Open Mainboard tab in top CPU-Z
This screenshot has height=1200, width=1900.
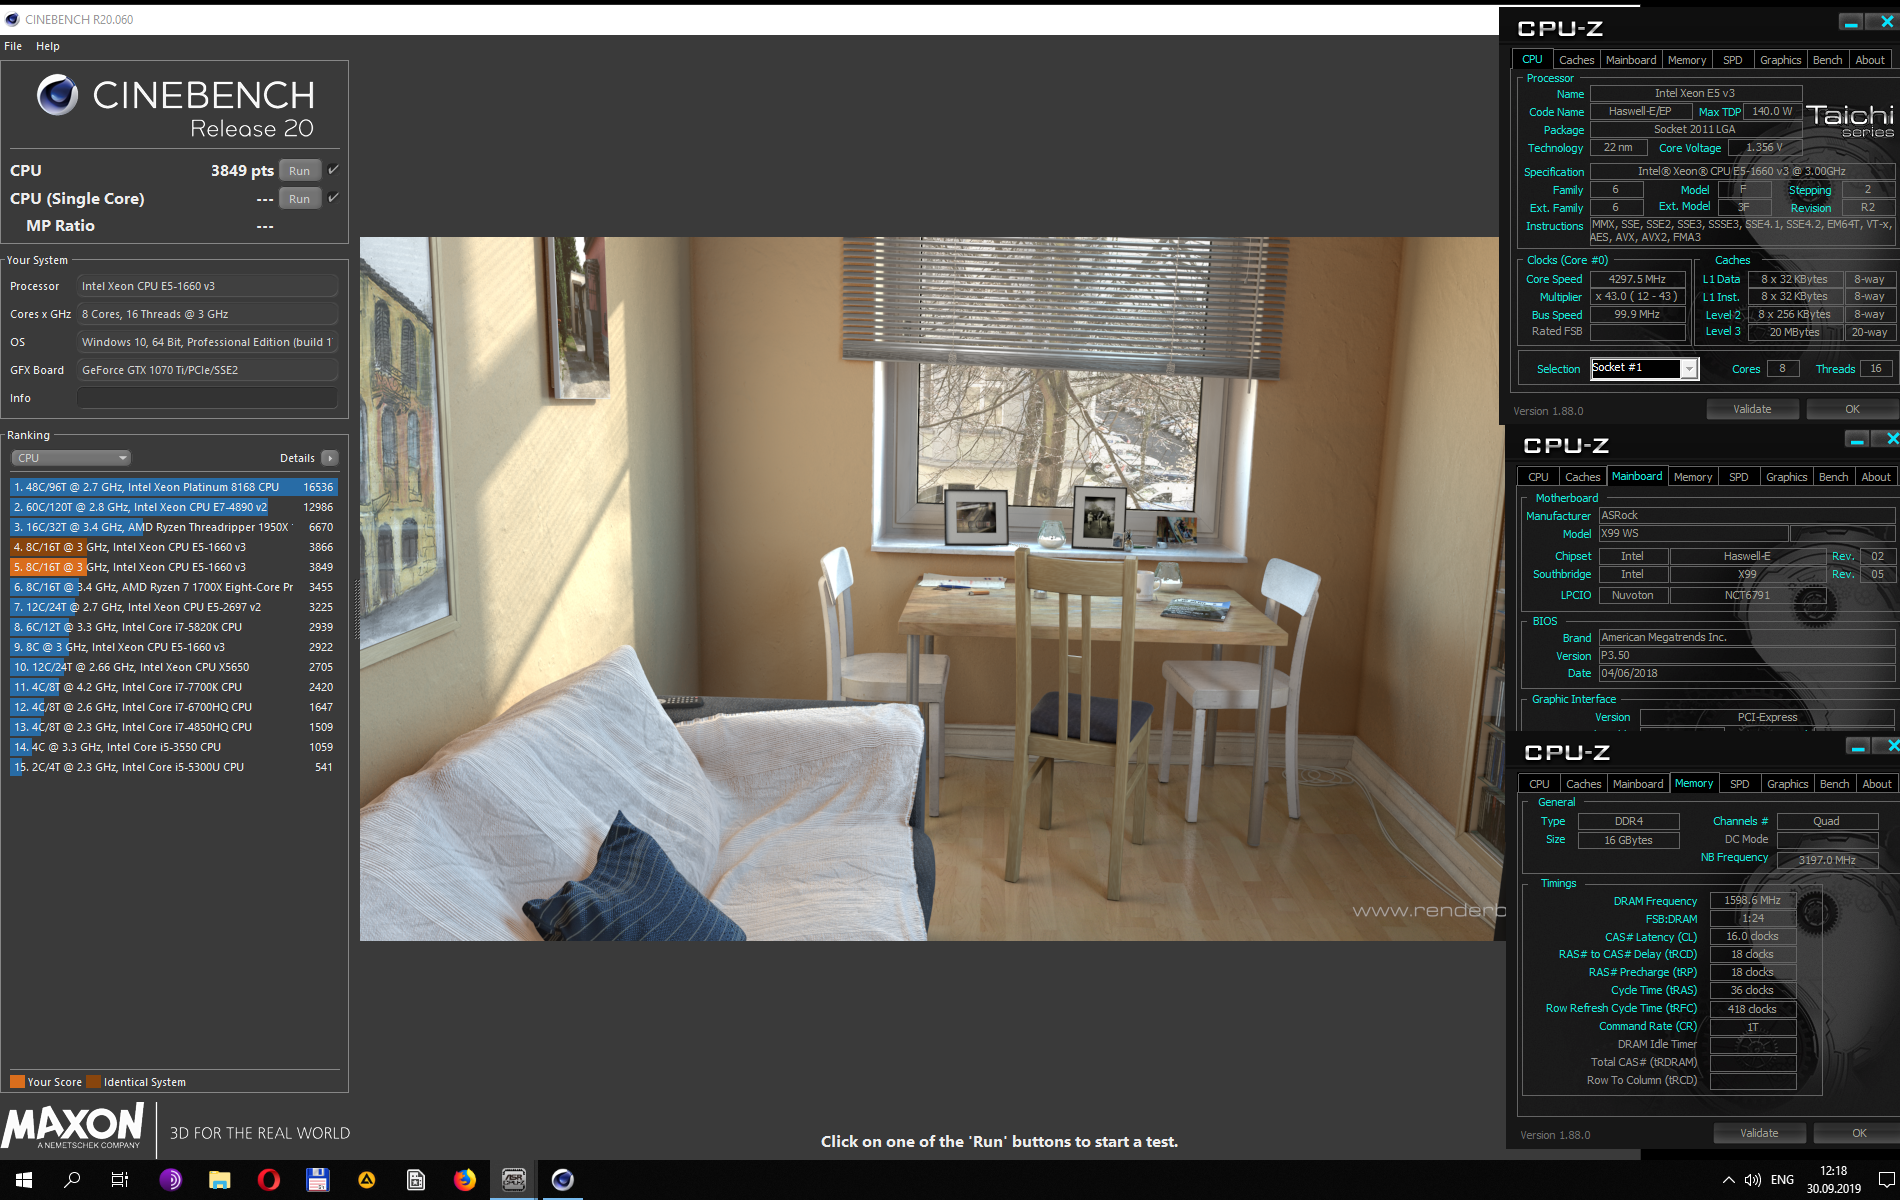1631,60
